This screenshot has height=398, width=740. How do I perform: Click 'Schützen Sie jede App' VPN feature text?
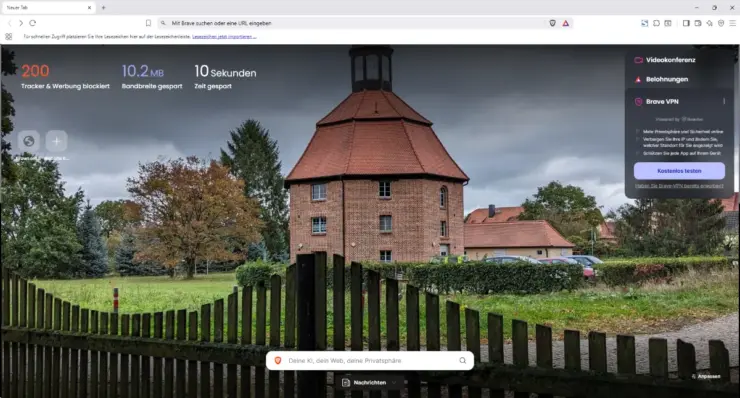coord(681,153)
